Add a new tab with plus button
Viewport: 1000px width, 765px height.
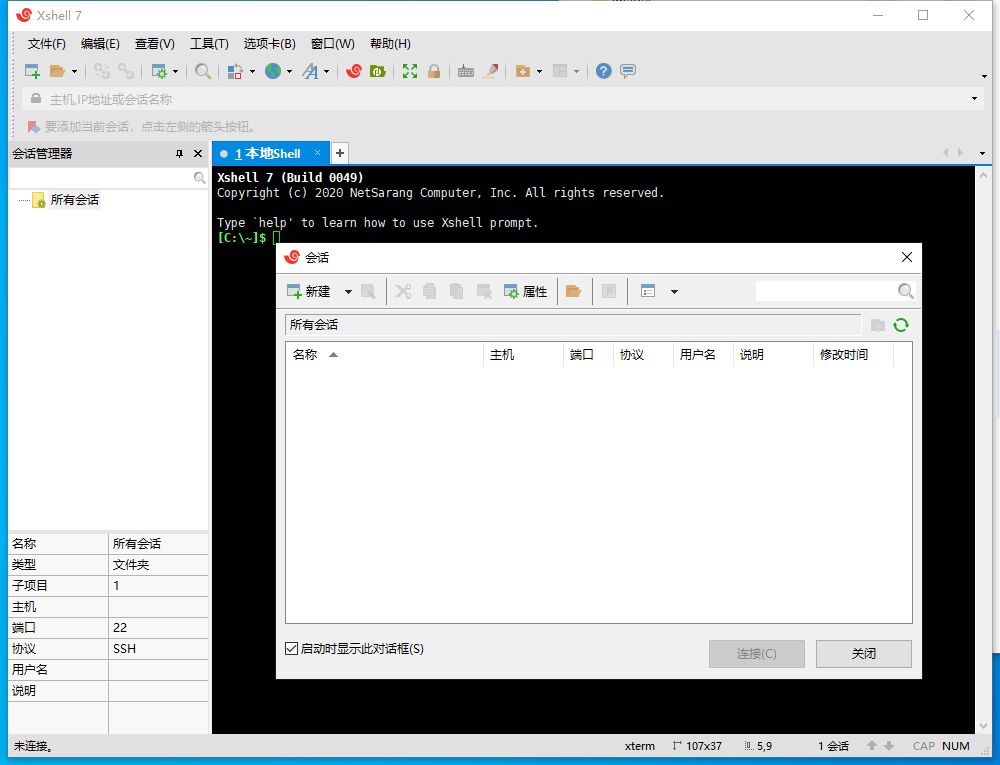click(x=340, y=153)
